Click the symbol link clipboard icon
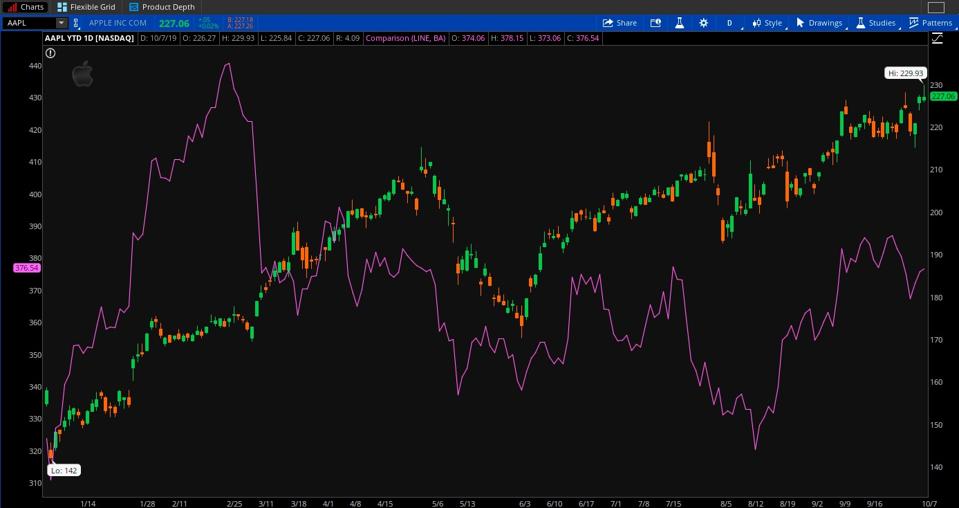This screenshot has width=959, height=508. pos(76,23)
